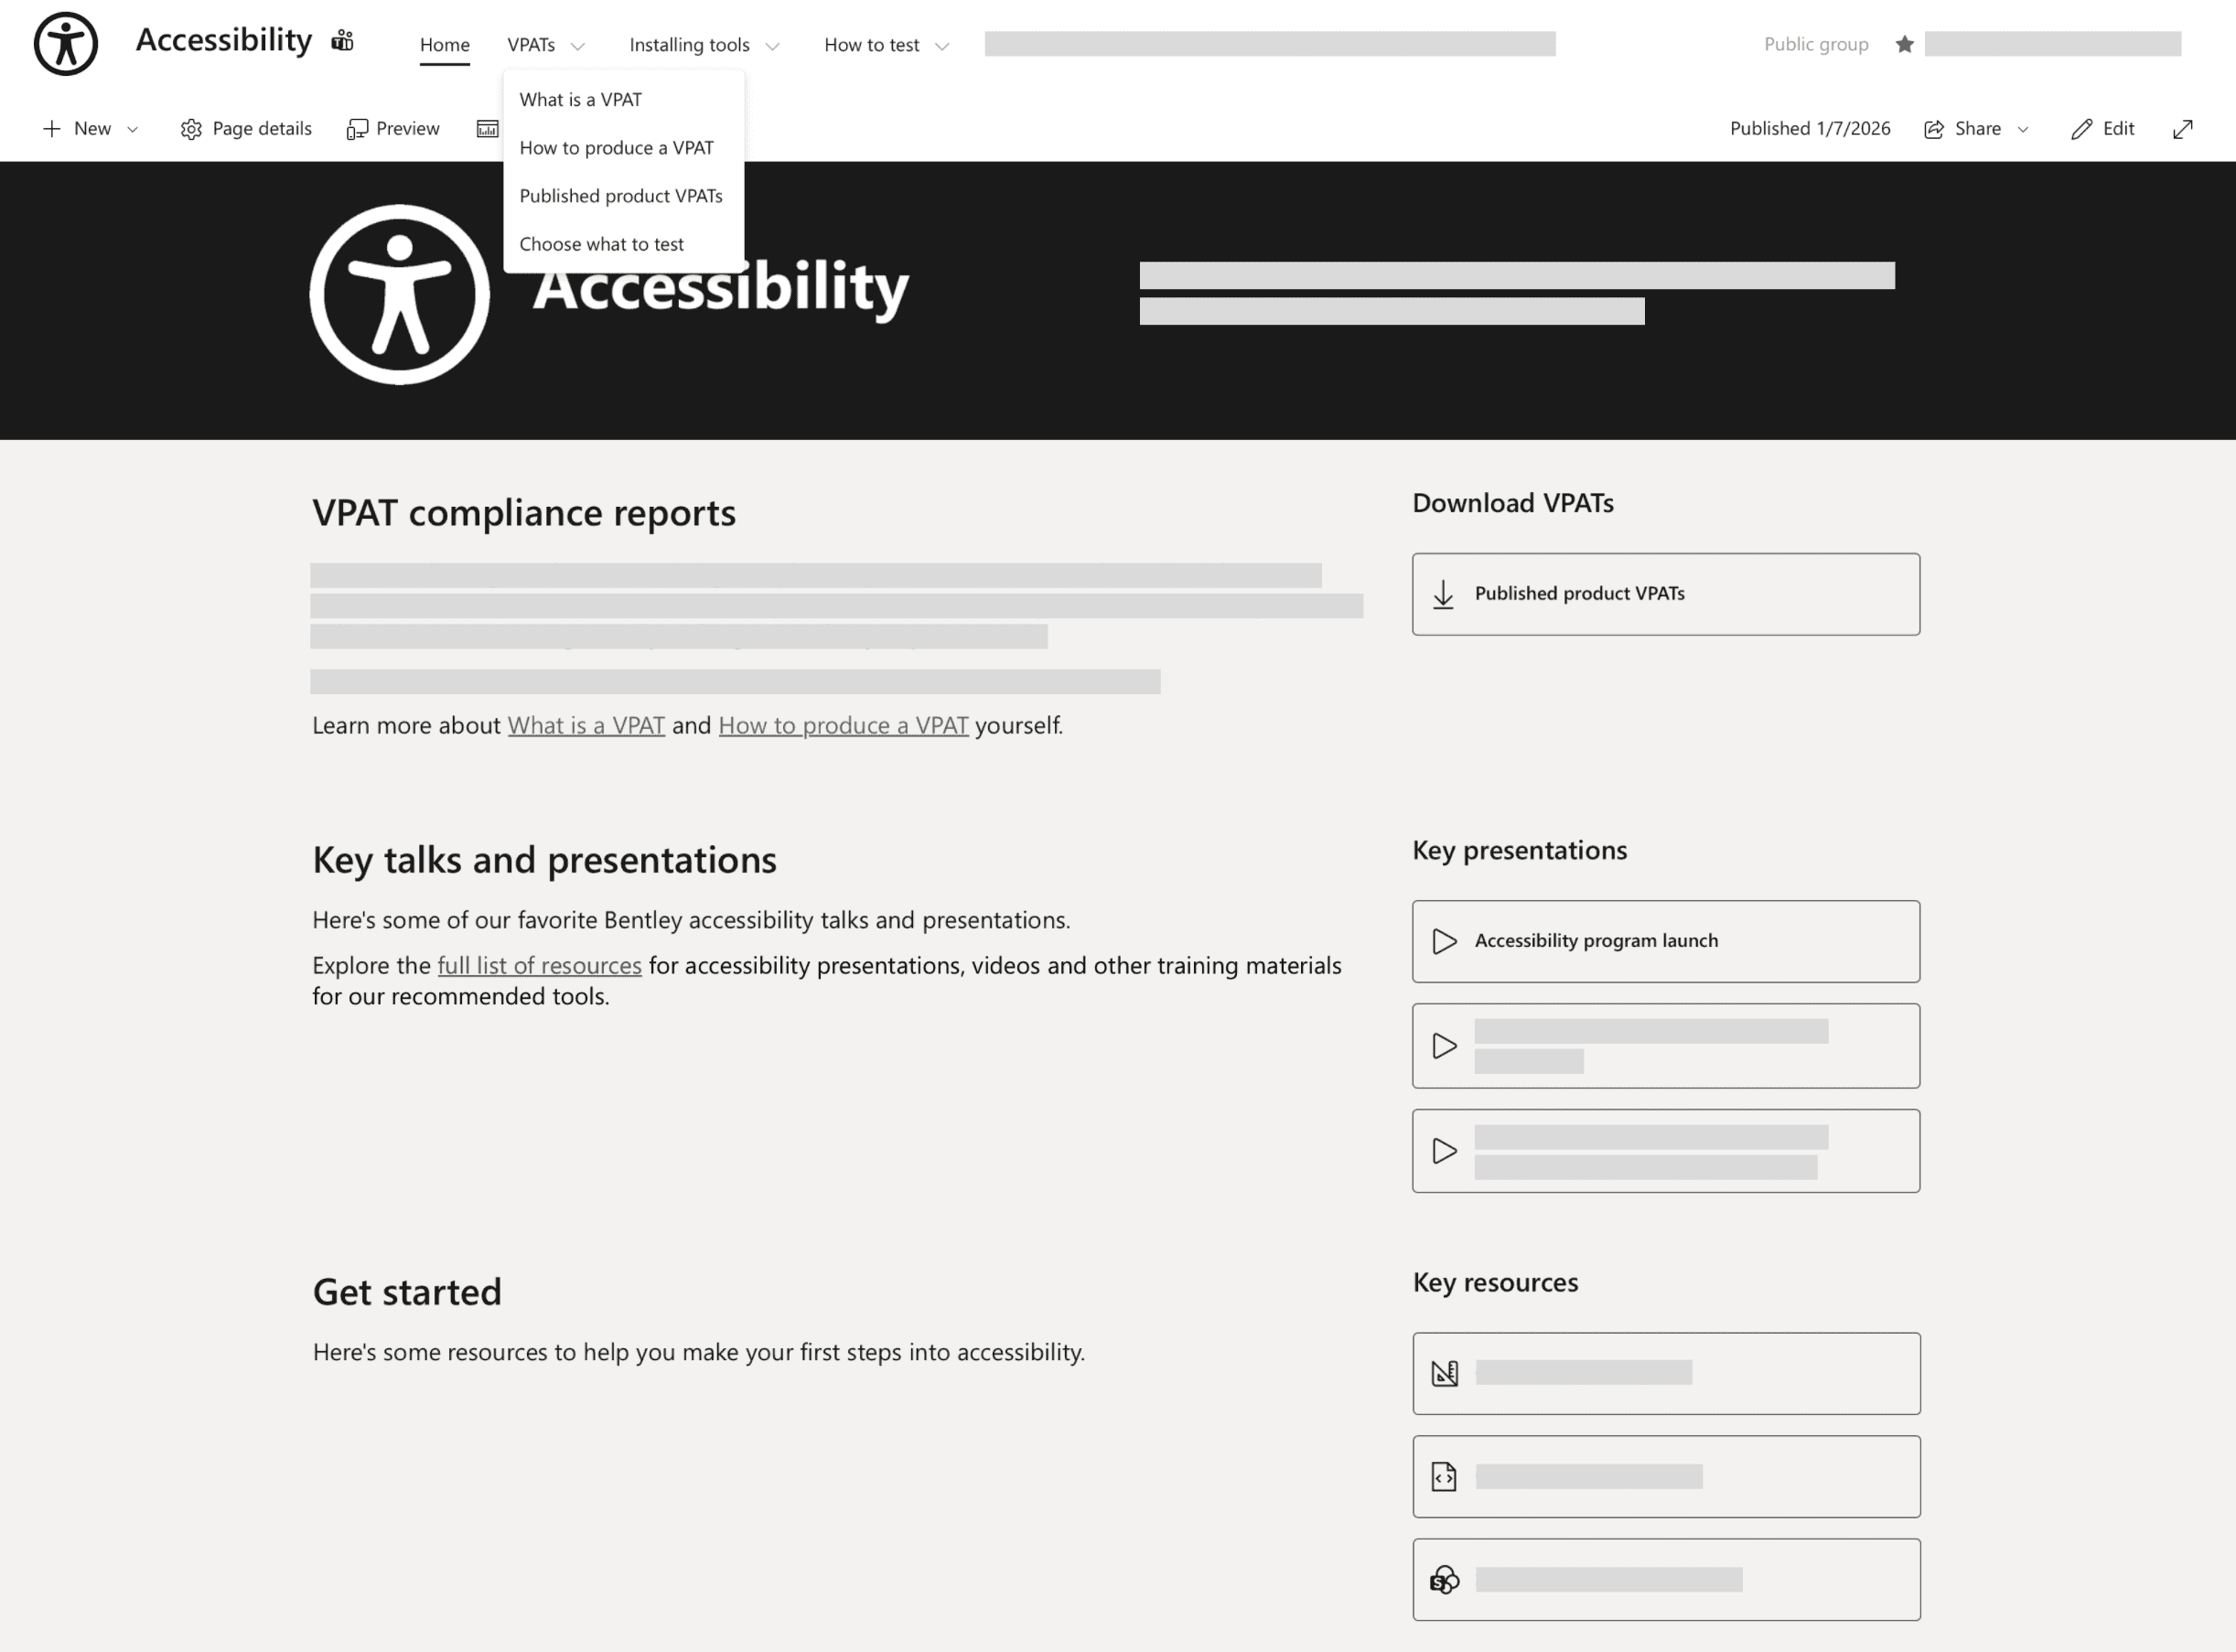
Task: Open the Page details gear button
Action: [246, 129]
